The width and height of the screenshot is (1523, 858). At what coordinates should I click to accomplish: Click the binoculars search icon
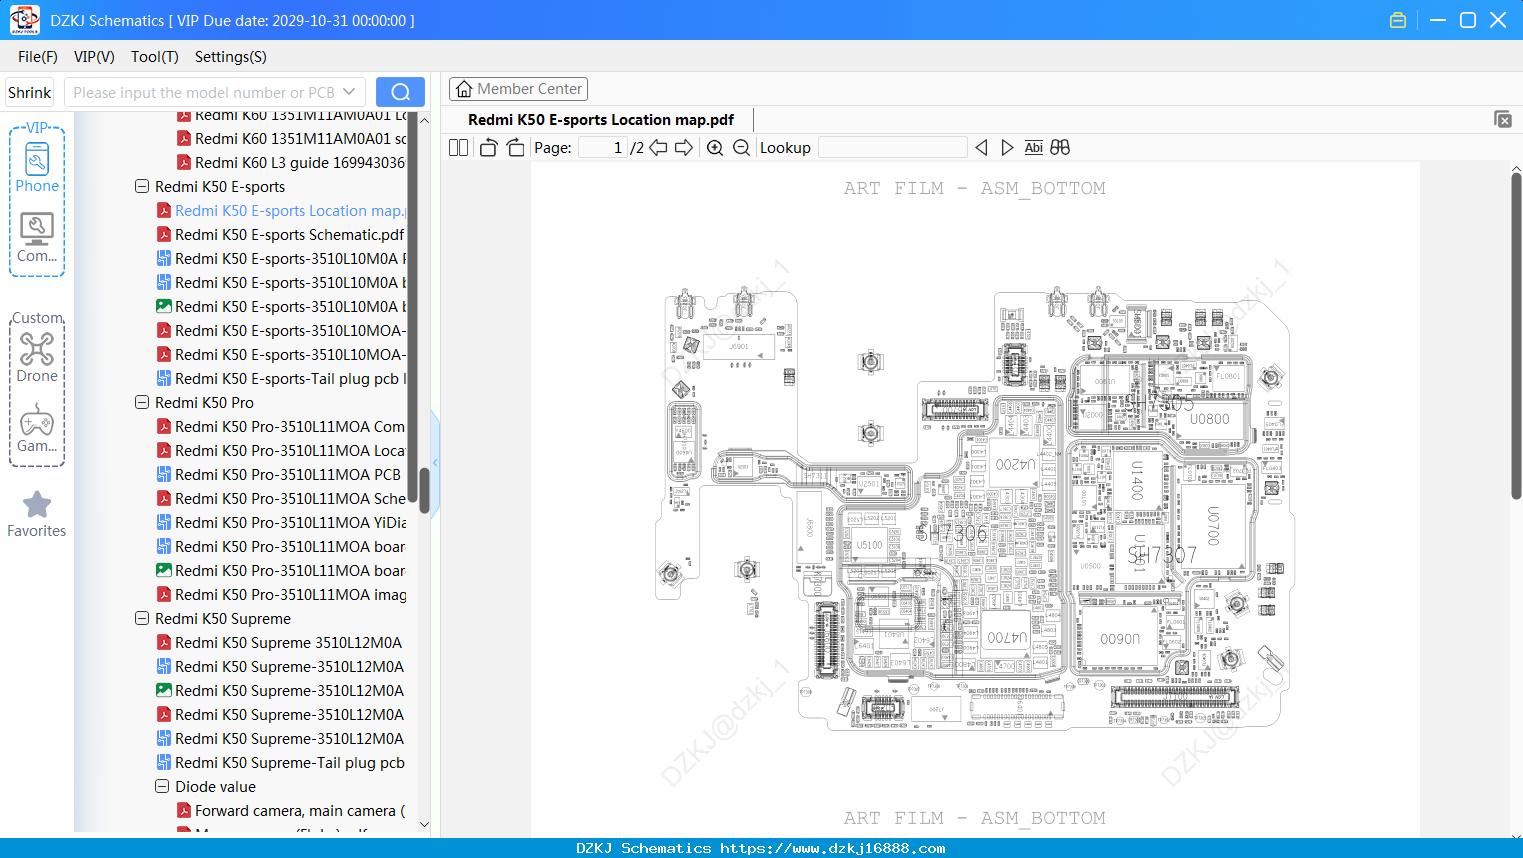click(1060, 148)
